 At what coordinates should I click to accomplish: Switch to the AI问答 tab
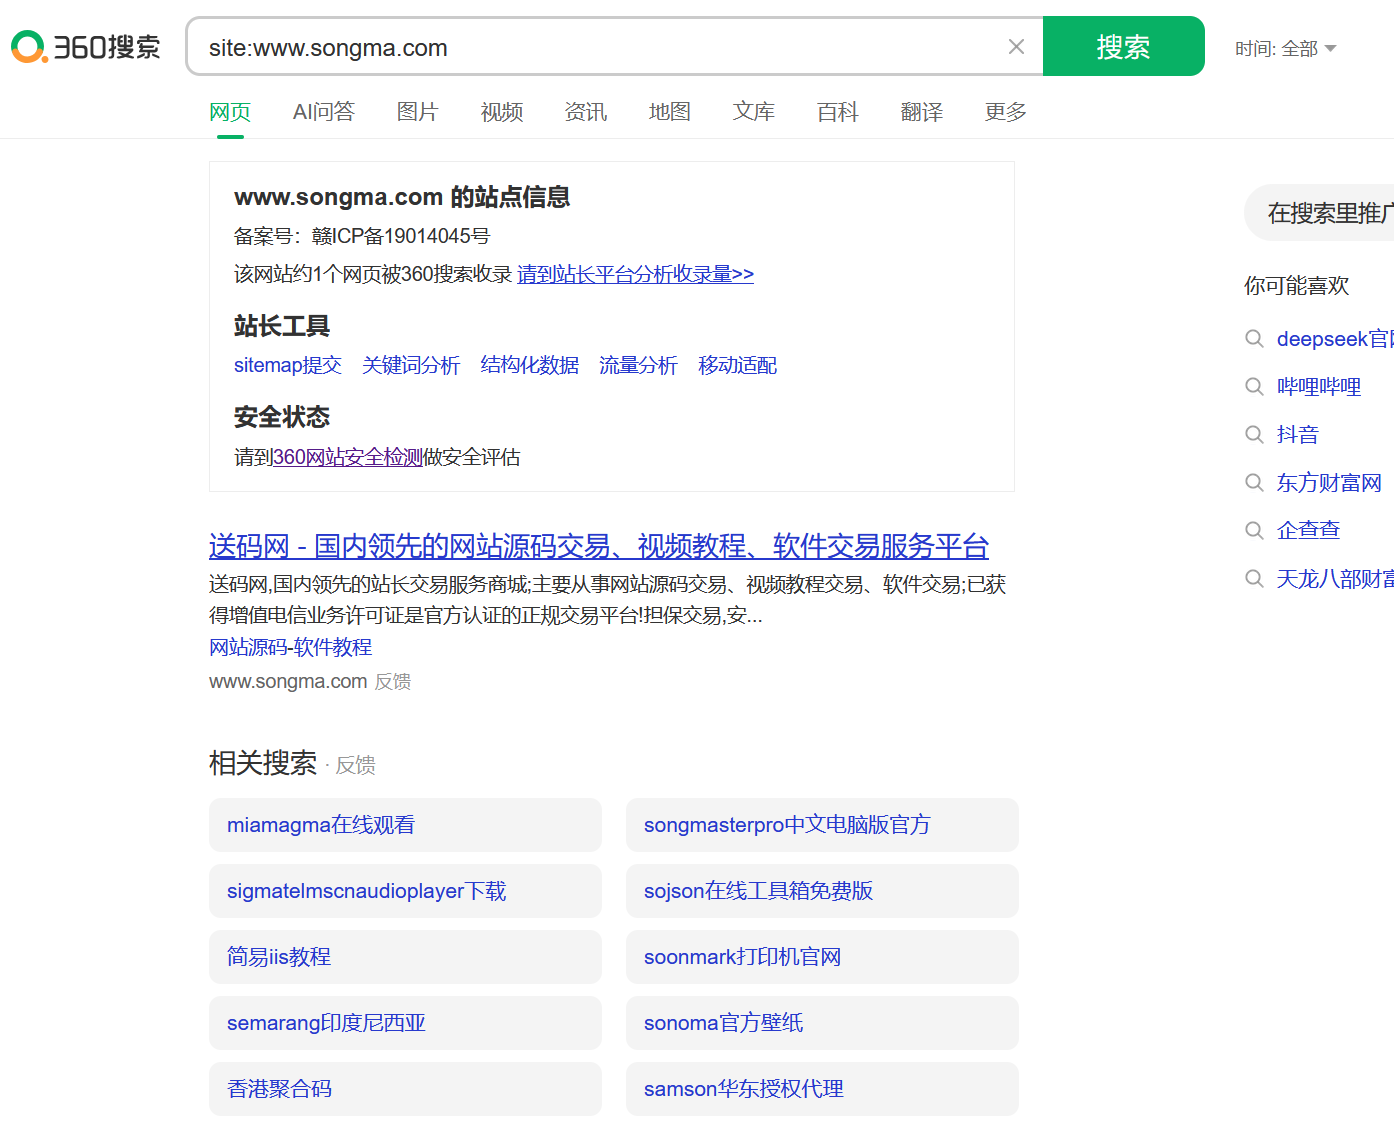click(324, 112)
